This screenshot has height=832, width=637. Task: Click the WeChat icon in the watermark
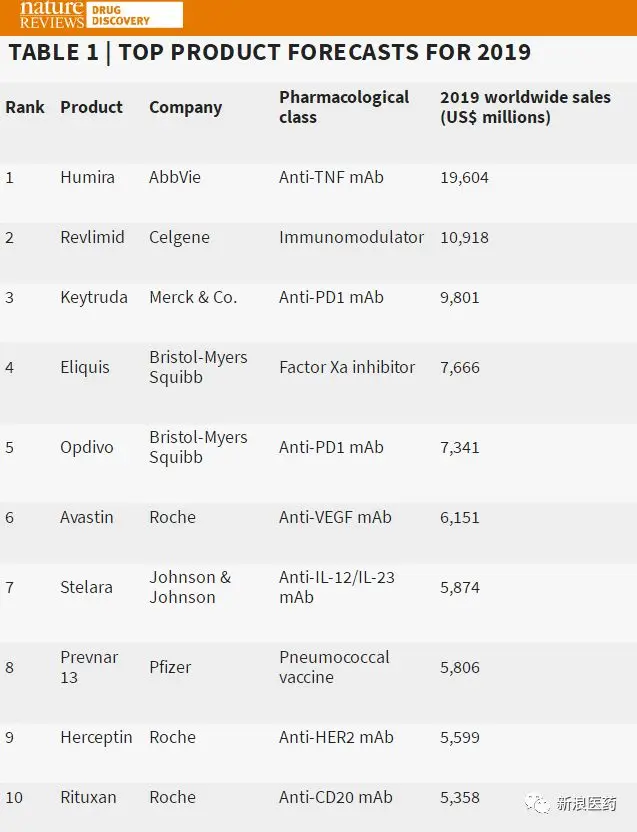click(538, 804)
